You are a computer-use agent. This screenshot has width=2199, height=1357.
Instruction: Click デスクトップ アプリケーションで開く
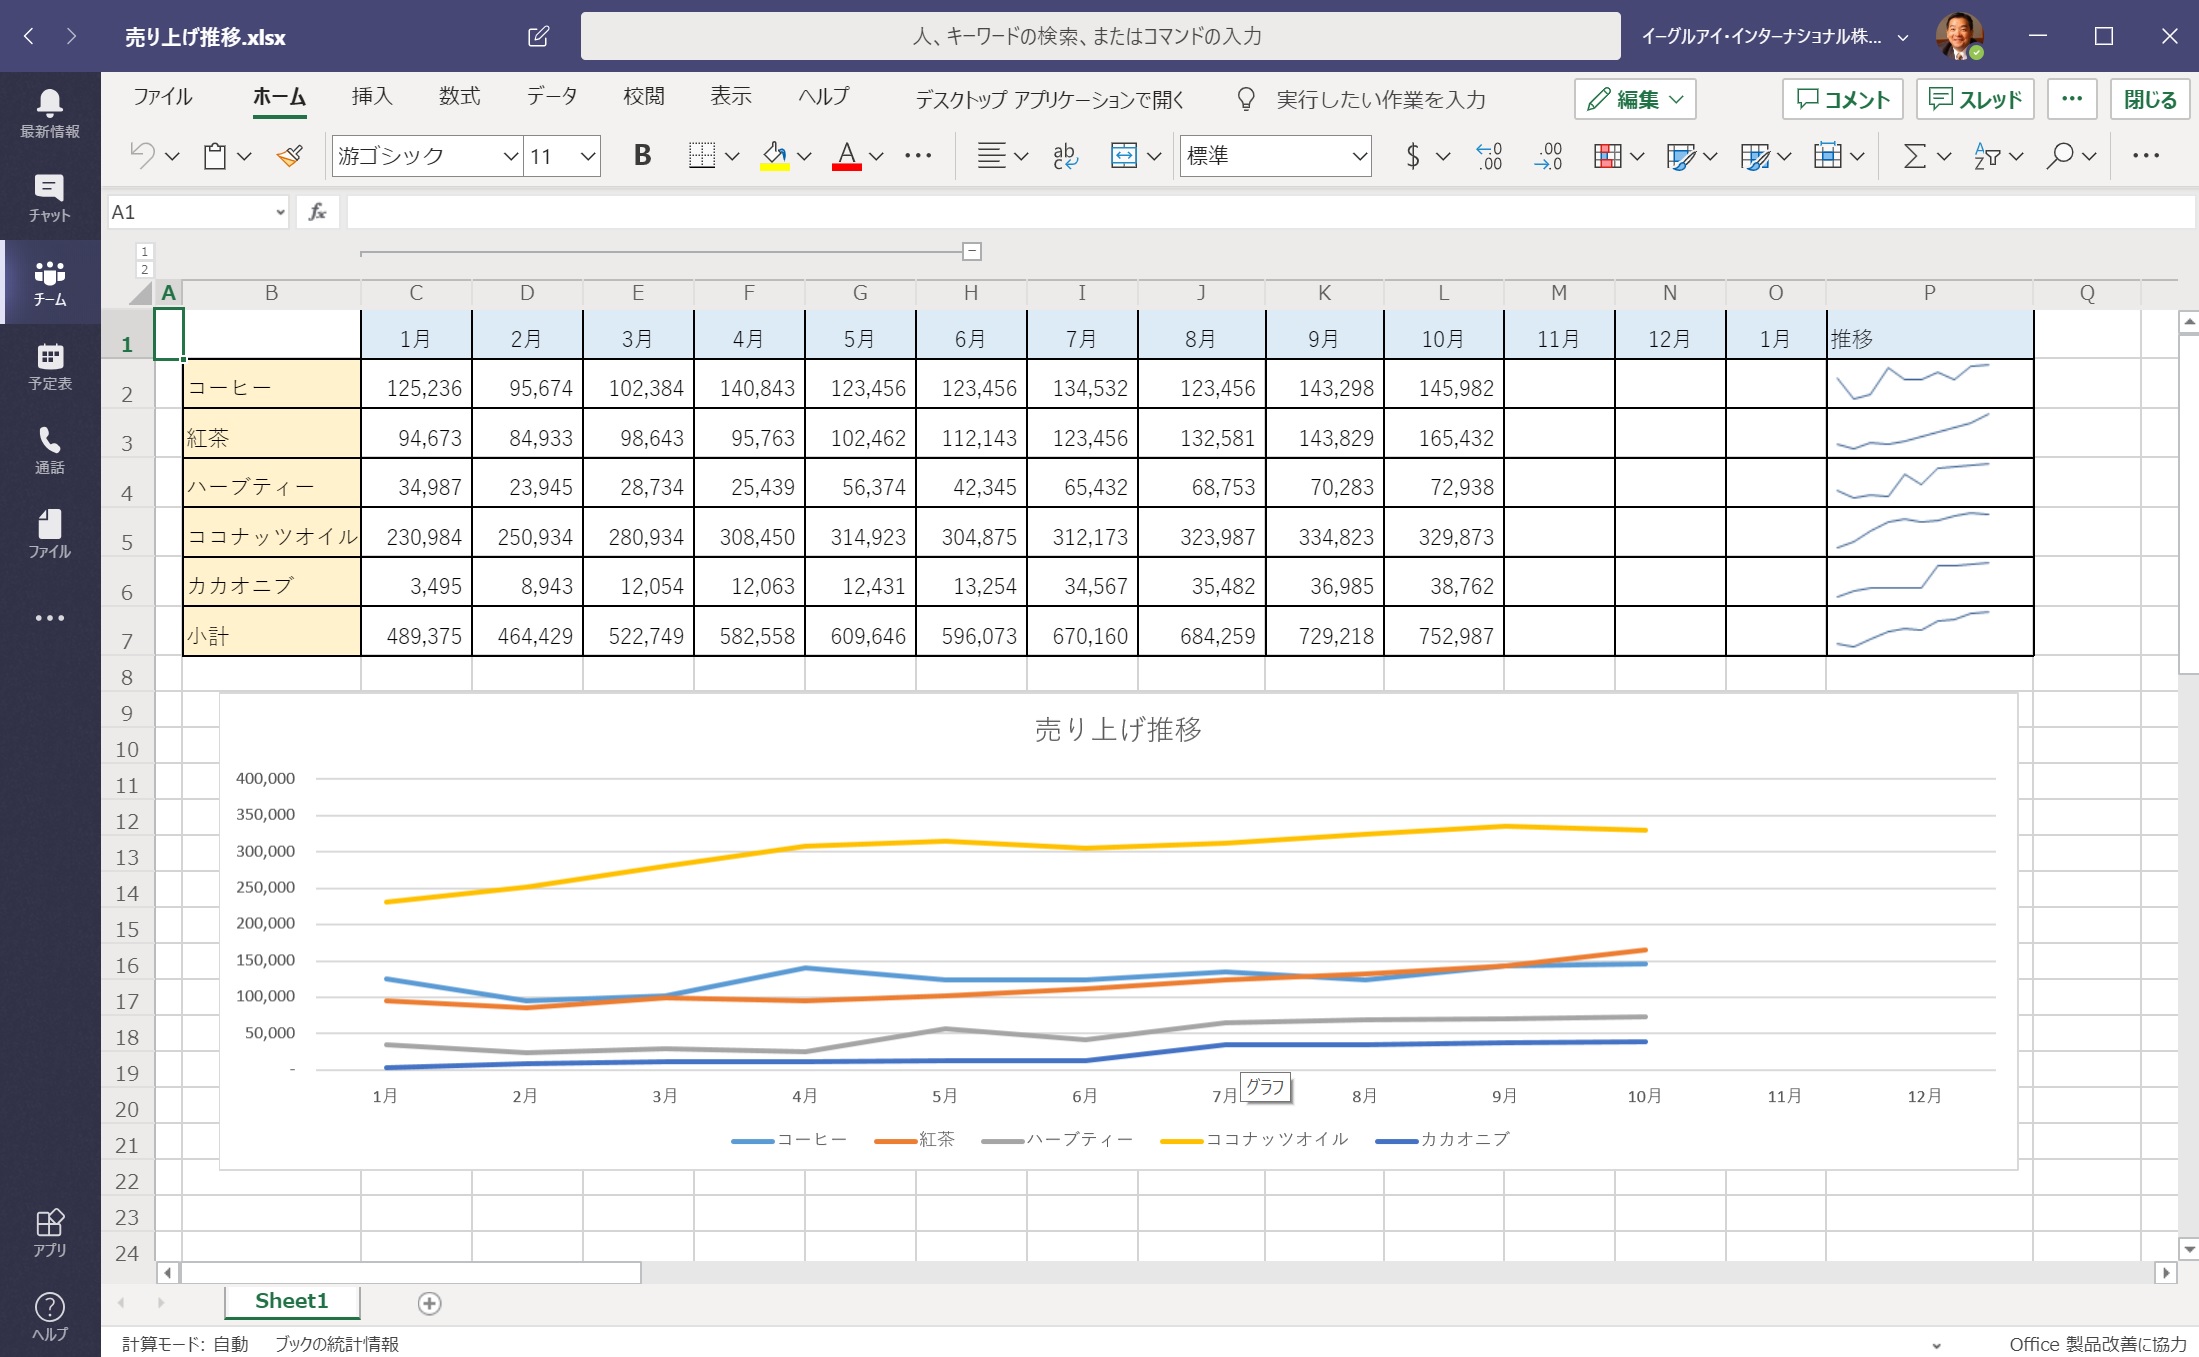coord(1050,99)
